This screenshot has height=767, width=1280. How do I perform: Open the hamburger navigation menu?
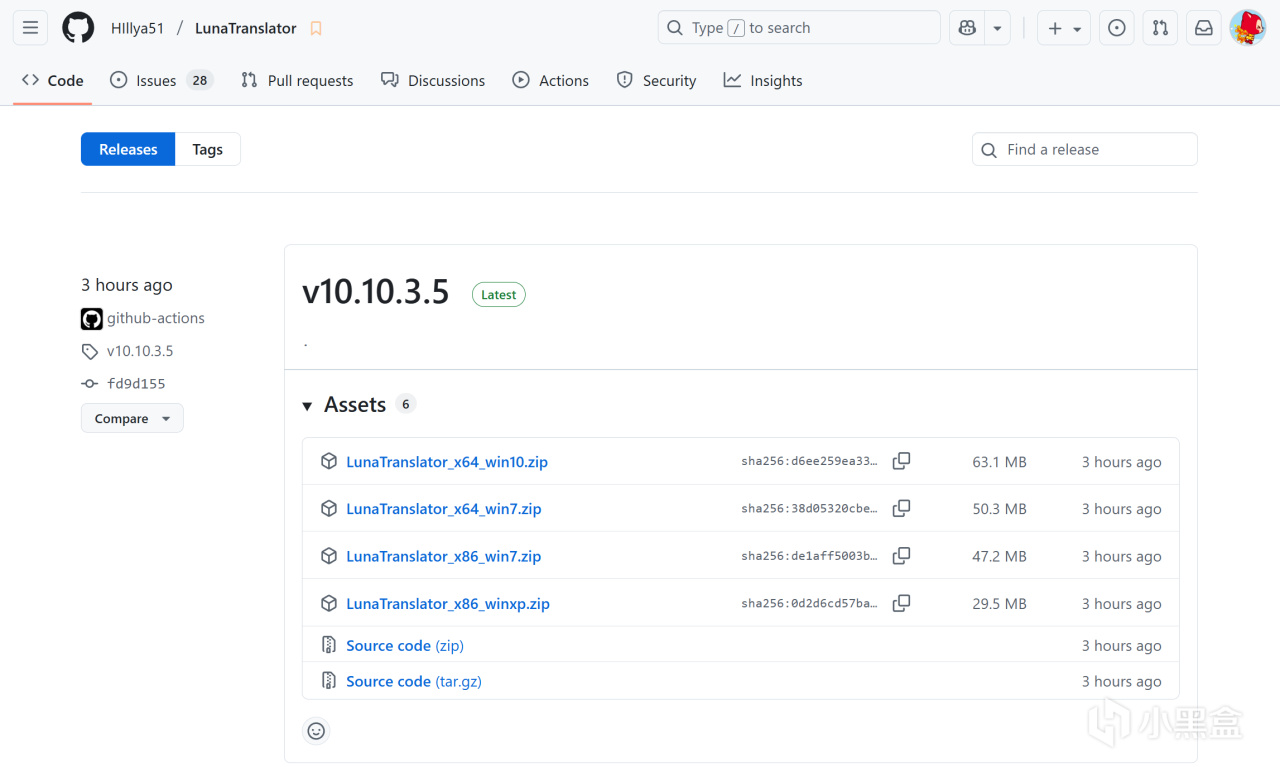click(30, 28)
